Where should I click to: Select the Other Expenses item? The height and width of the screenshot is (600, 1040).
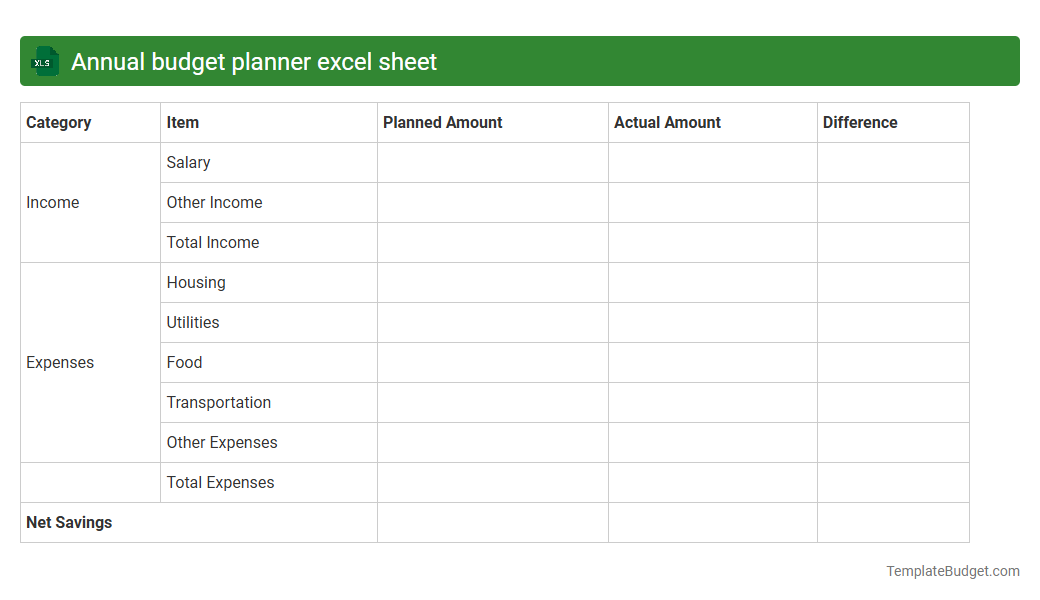click(x=221, y=442)
